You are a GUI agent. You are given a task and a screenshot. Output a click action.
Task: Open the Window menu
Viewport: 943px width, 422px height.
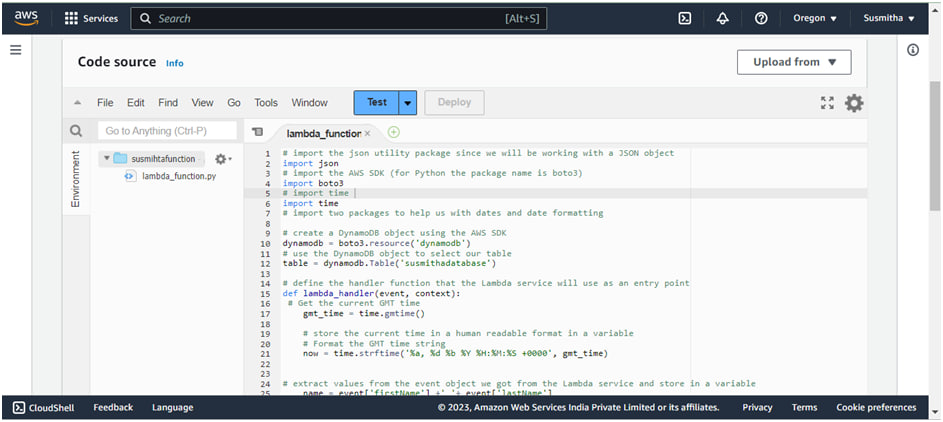coord(309,103)
